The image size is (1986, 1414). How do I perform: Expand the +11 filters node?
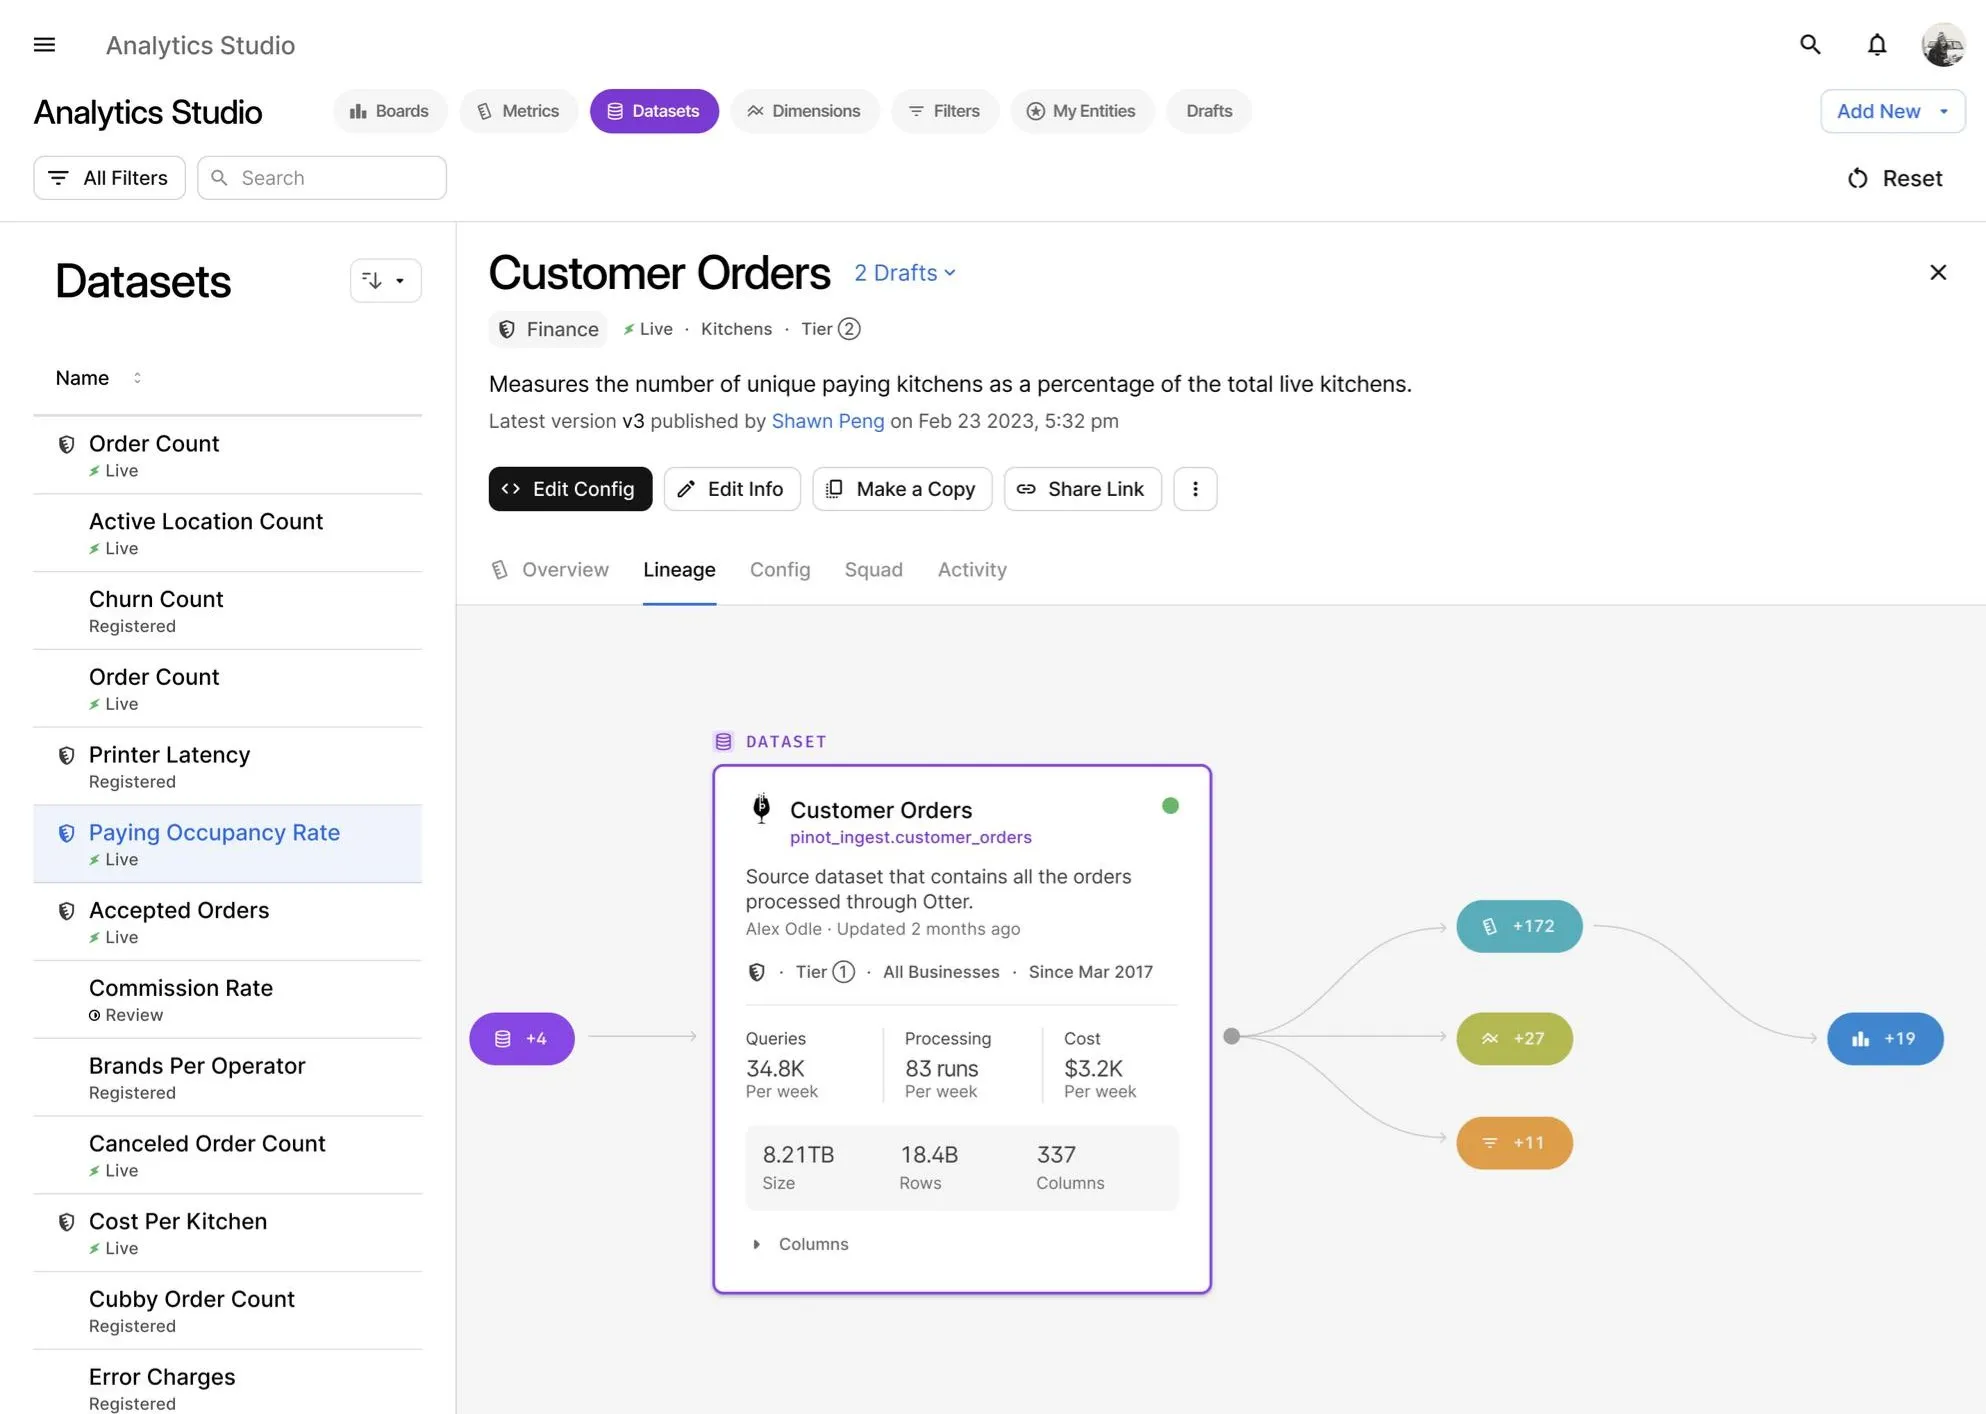pos(1514,1143)
